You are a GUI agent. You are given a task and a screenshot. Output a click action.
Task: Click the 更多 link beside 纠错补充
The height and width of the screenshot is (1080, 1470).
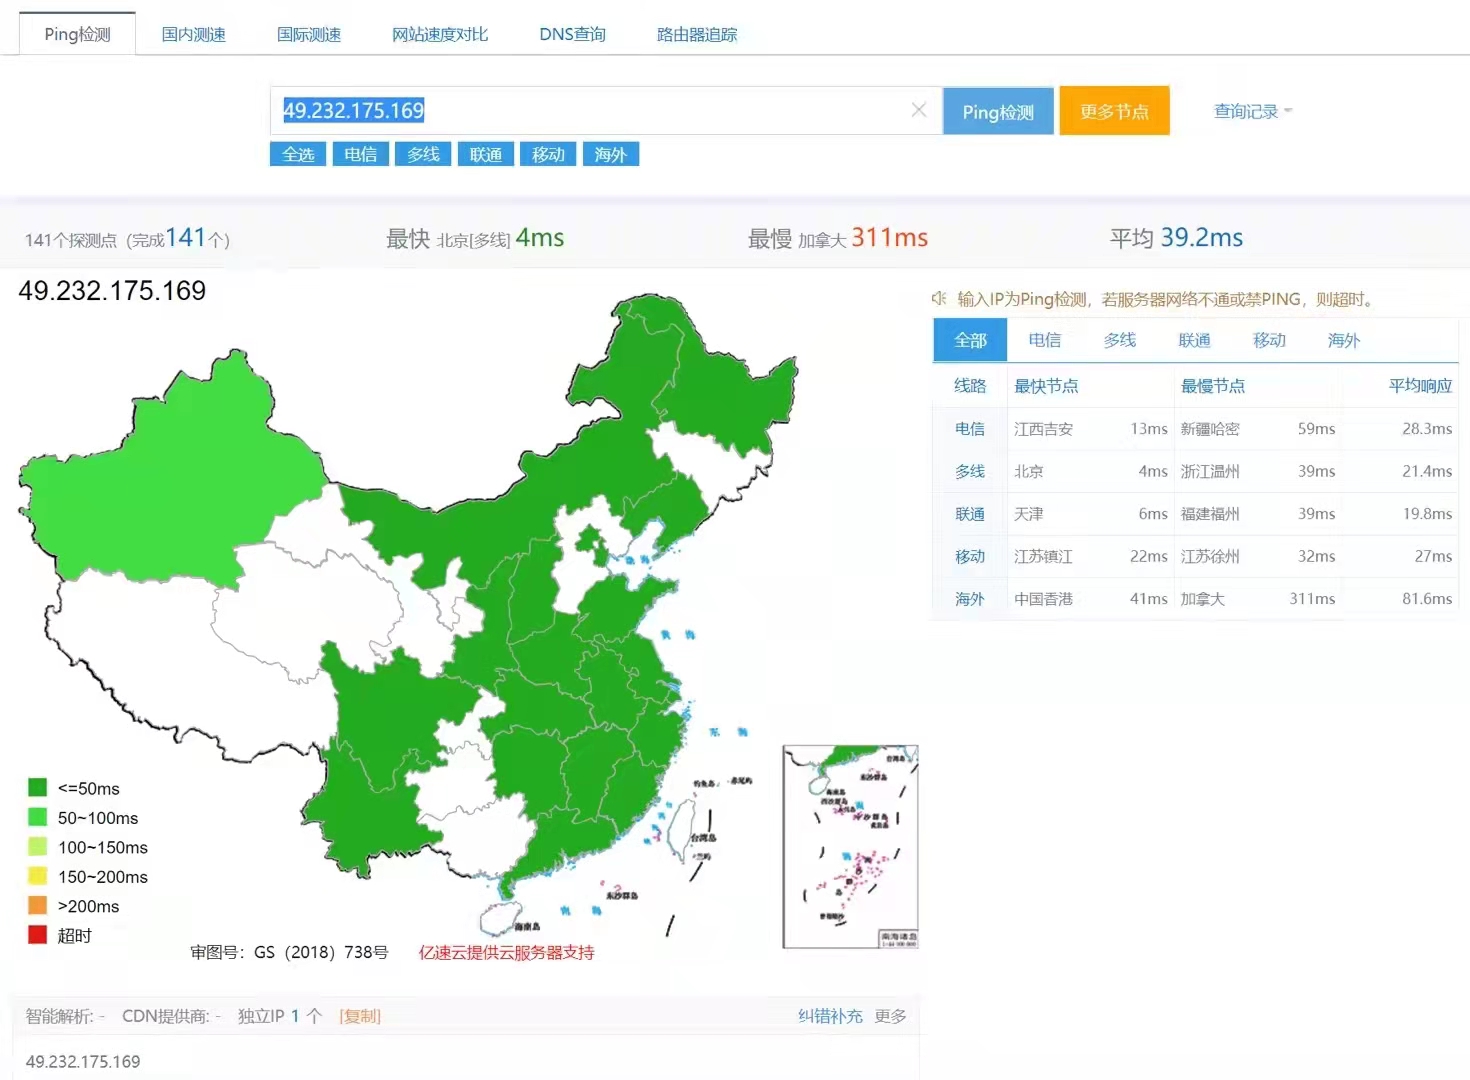coord(890,1016)
